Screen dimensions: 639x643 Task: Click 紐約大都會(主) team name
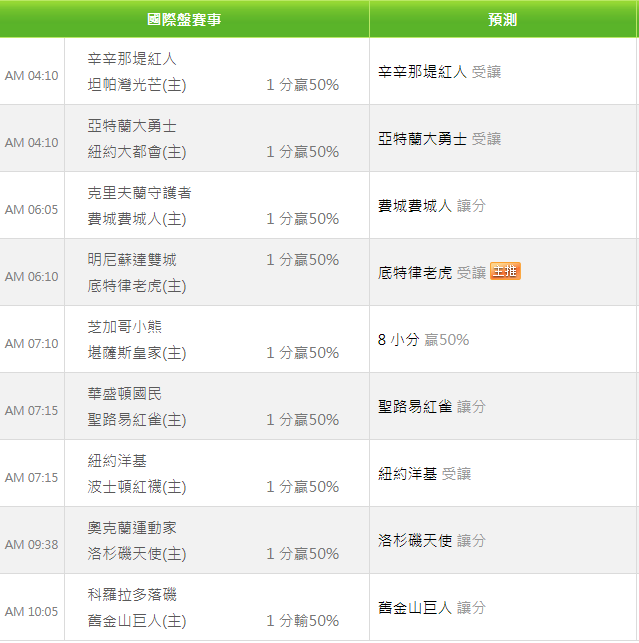click(x=137, y=152)
